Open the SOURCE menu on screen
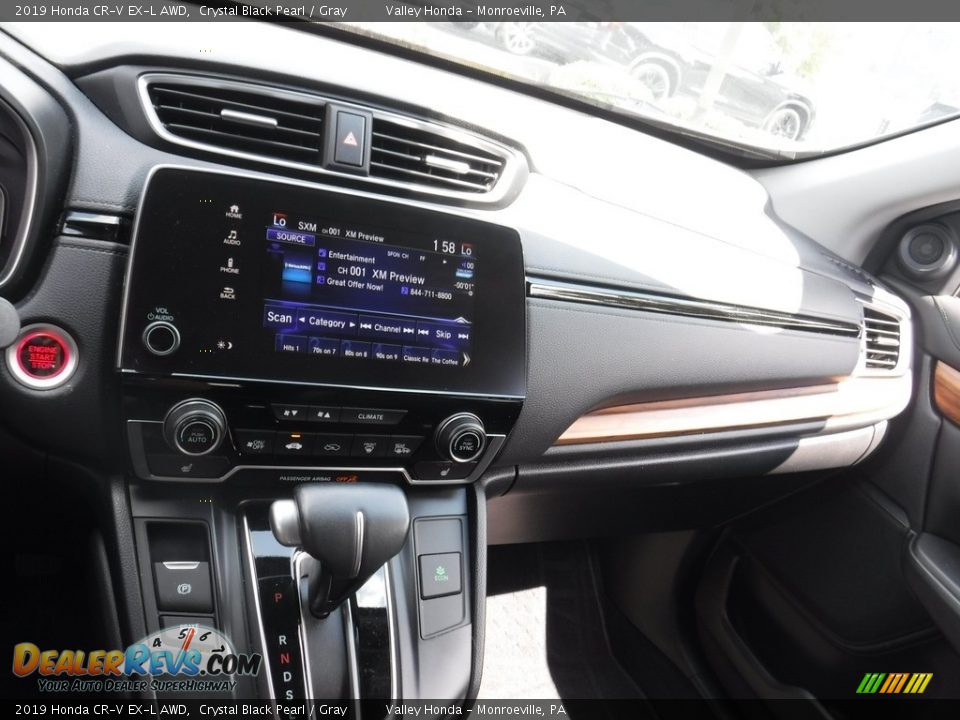Image resolution: width=960 pixels, height=720 pixels. click(x=291, y=237)
